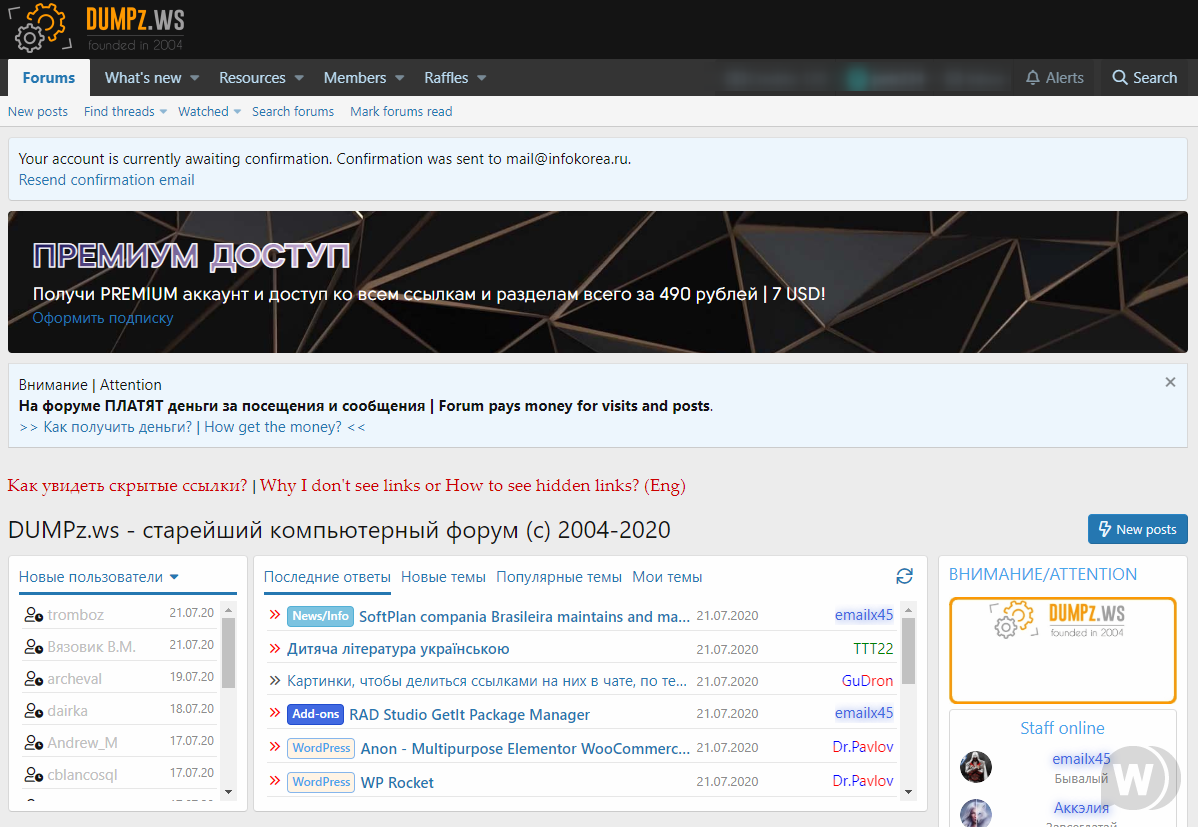Open the Alerts bell icon

1033,78
